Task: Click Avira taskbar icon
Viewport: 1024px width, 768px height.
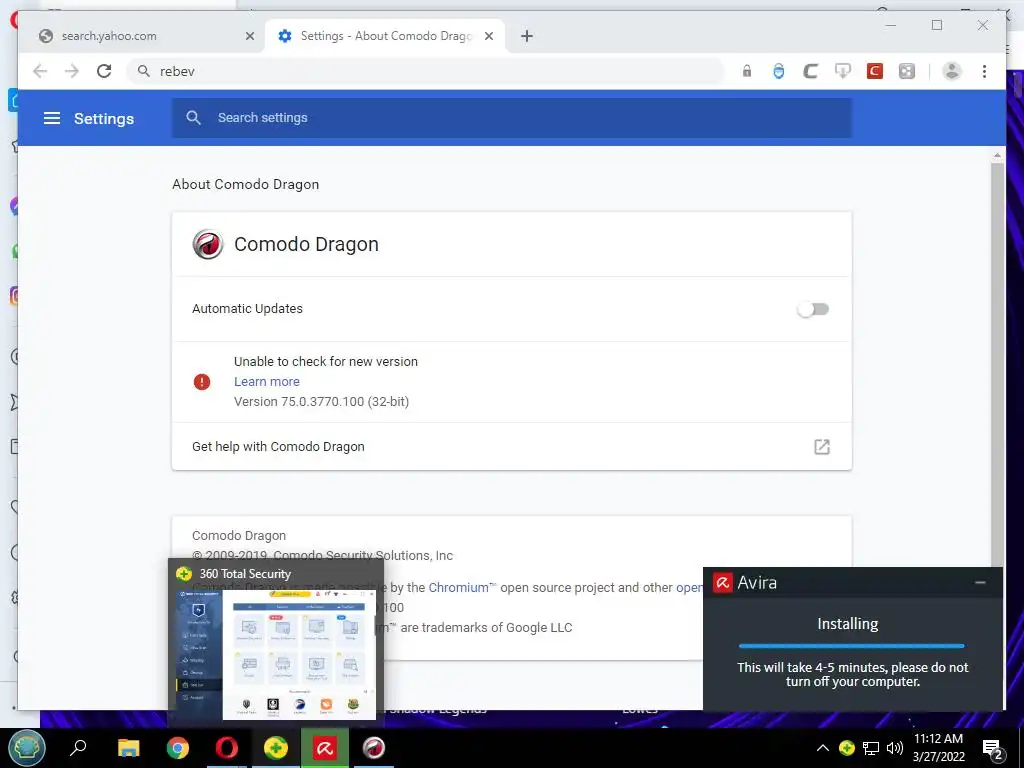Action: coord(325,748)
